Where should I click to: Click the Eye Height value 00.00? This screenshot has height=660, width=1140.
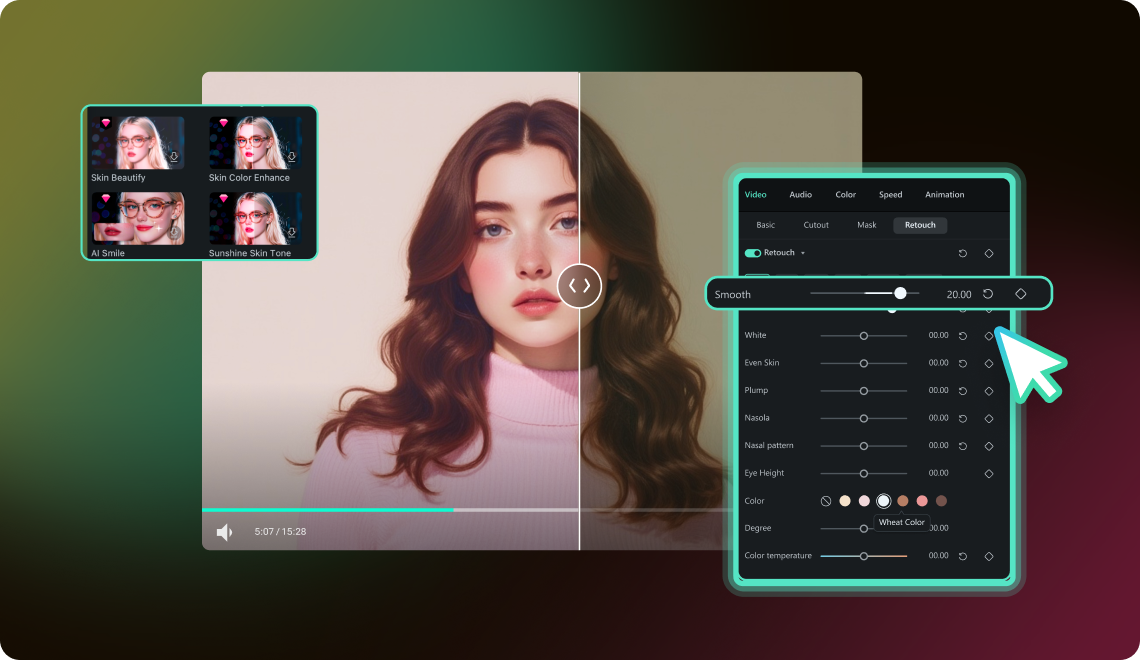939,472
